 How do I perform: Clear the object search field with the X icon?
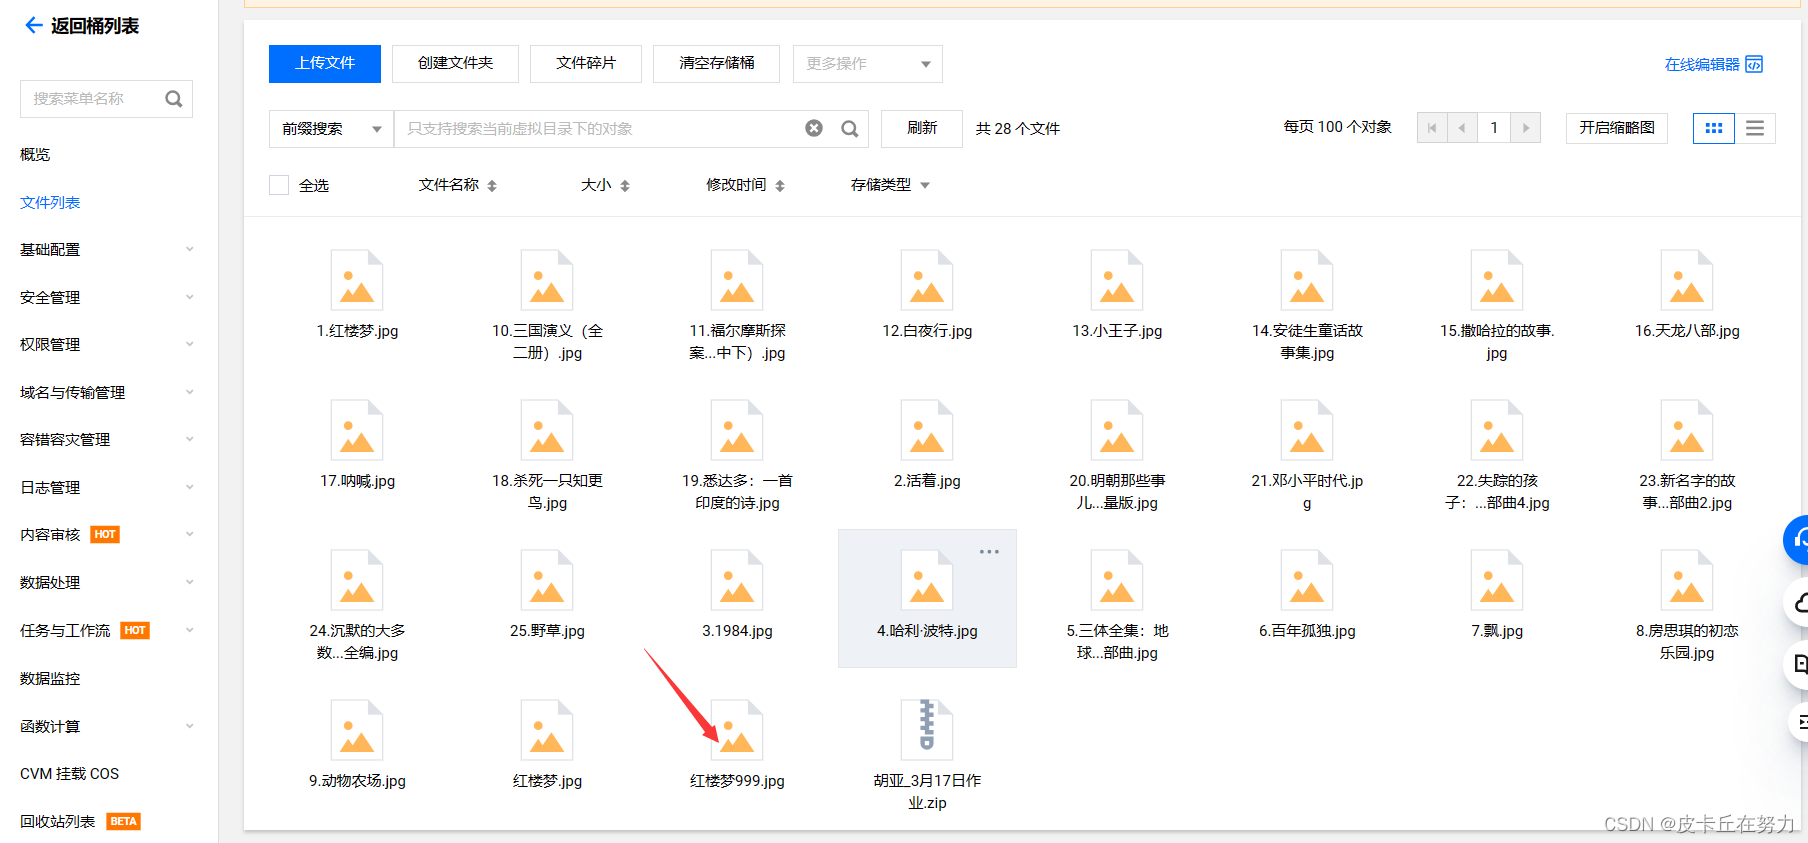(x=814, y=128)
